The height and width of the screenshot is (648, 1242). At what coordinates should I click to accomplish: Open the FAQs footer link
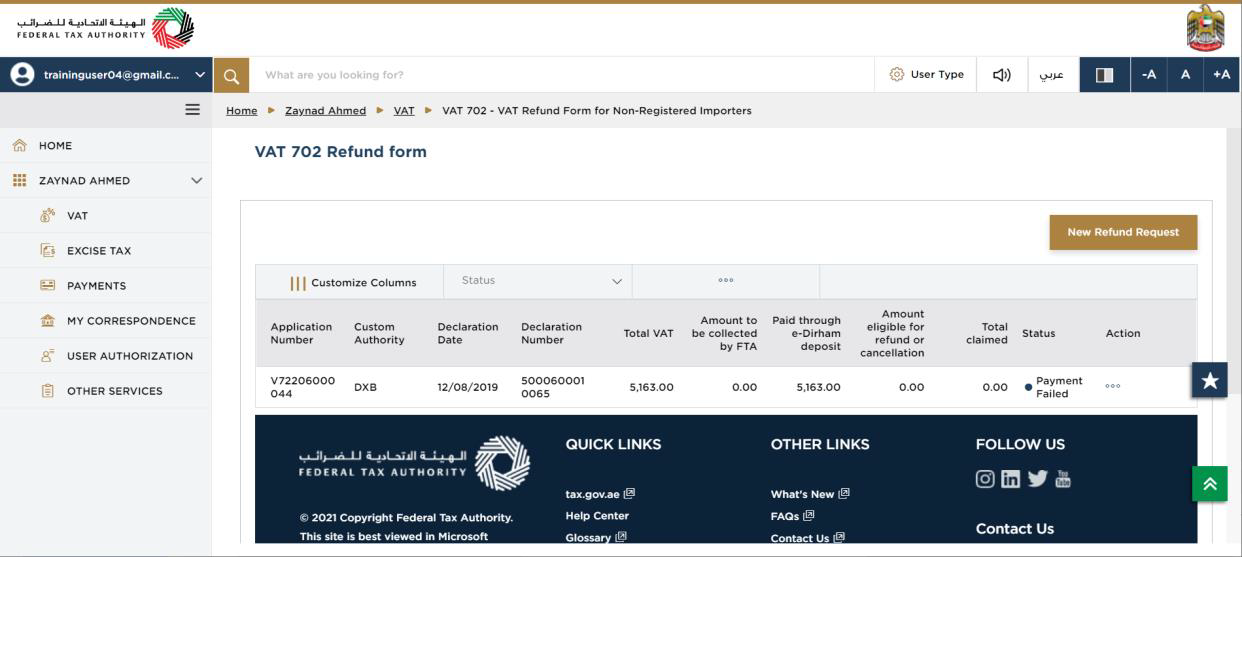[793, 516]
